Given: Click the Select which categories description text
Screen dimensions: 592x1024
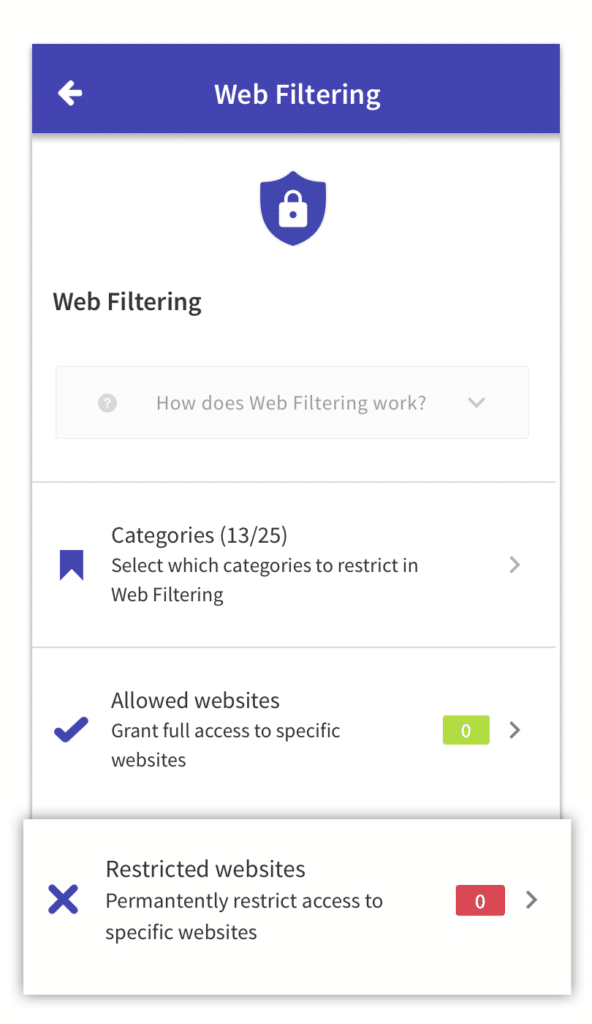Looking at the screenshot, I should pos(264,579).
